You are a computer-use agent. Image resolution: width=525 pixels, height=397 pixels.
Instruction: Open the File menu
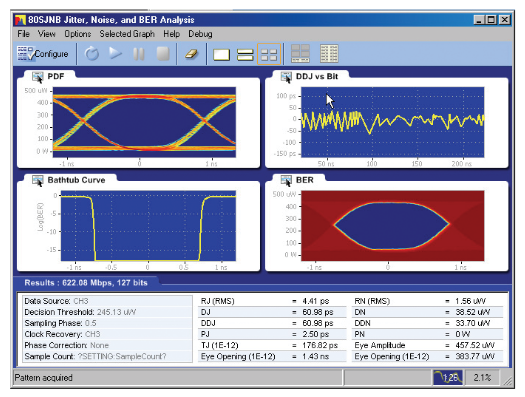[23, 34]
